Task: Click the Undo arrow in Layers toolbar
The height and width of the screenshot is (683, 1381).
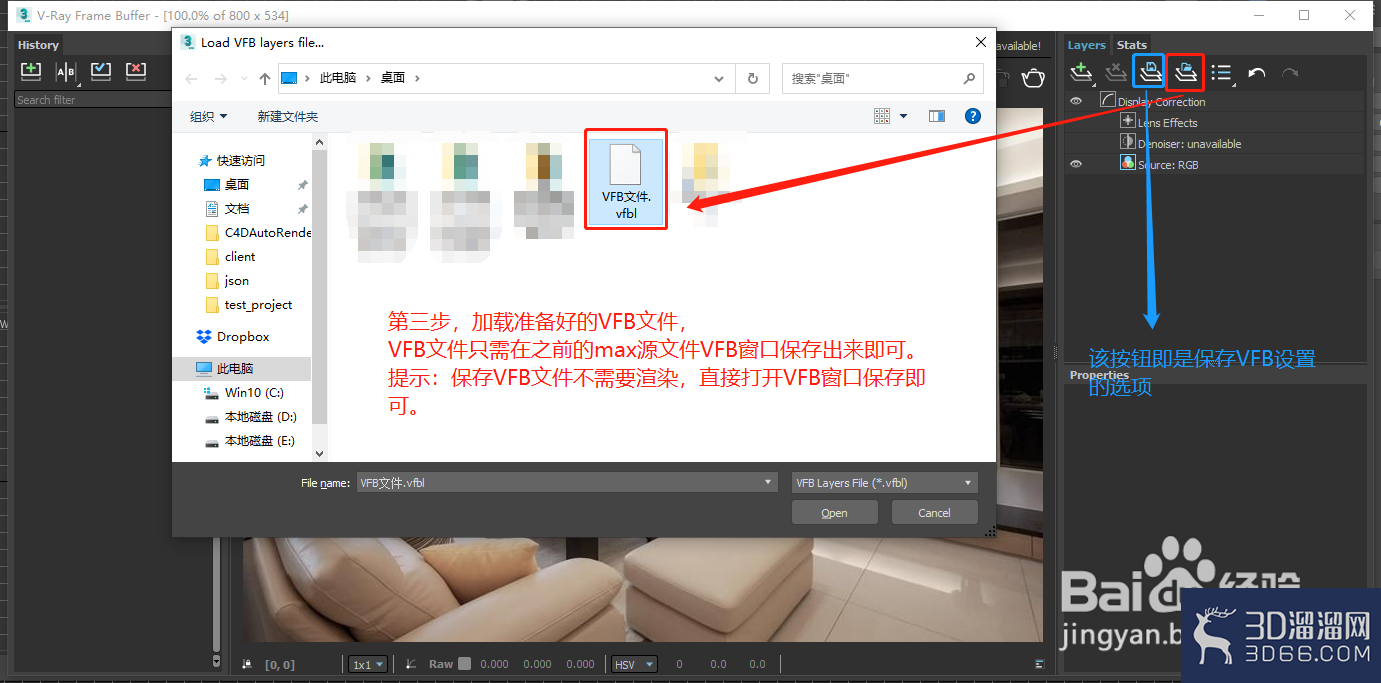Action: coord(1257,73)
